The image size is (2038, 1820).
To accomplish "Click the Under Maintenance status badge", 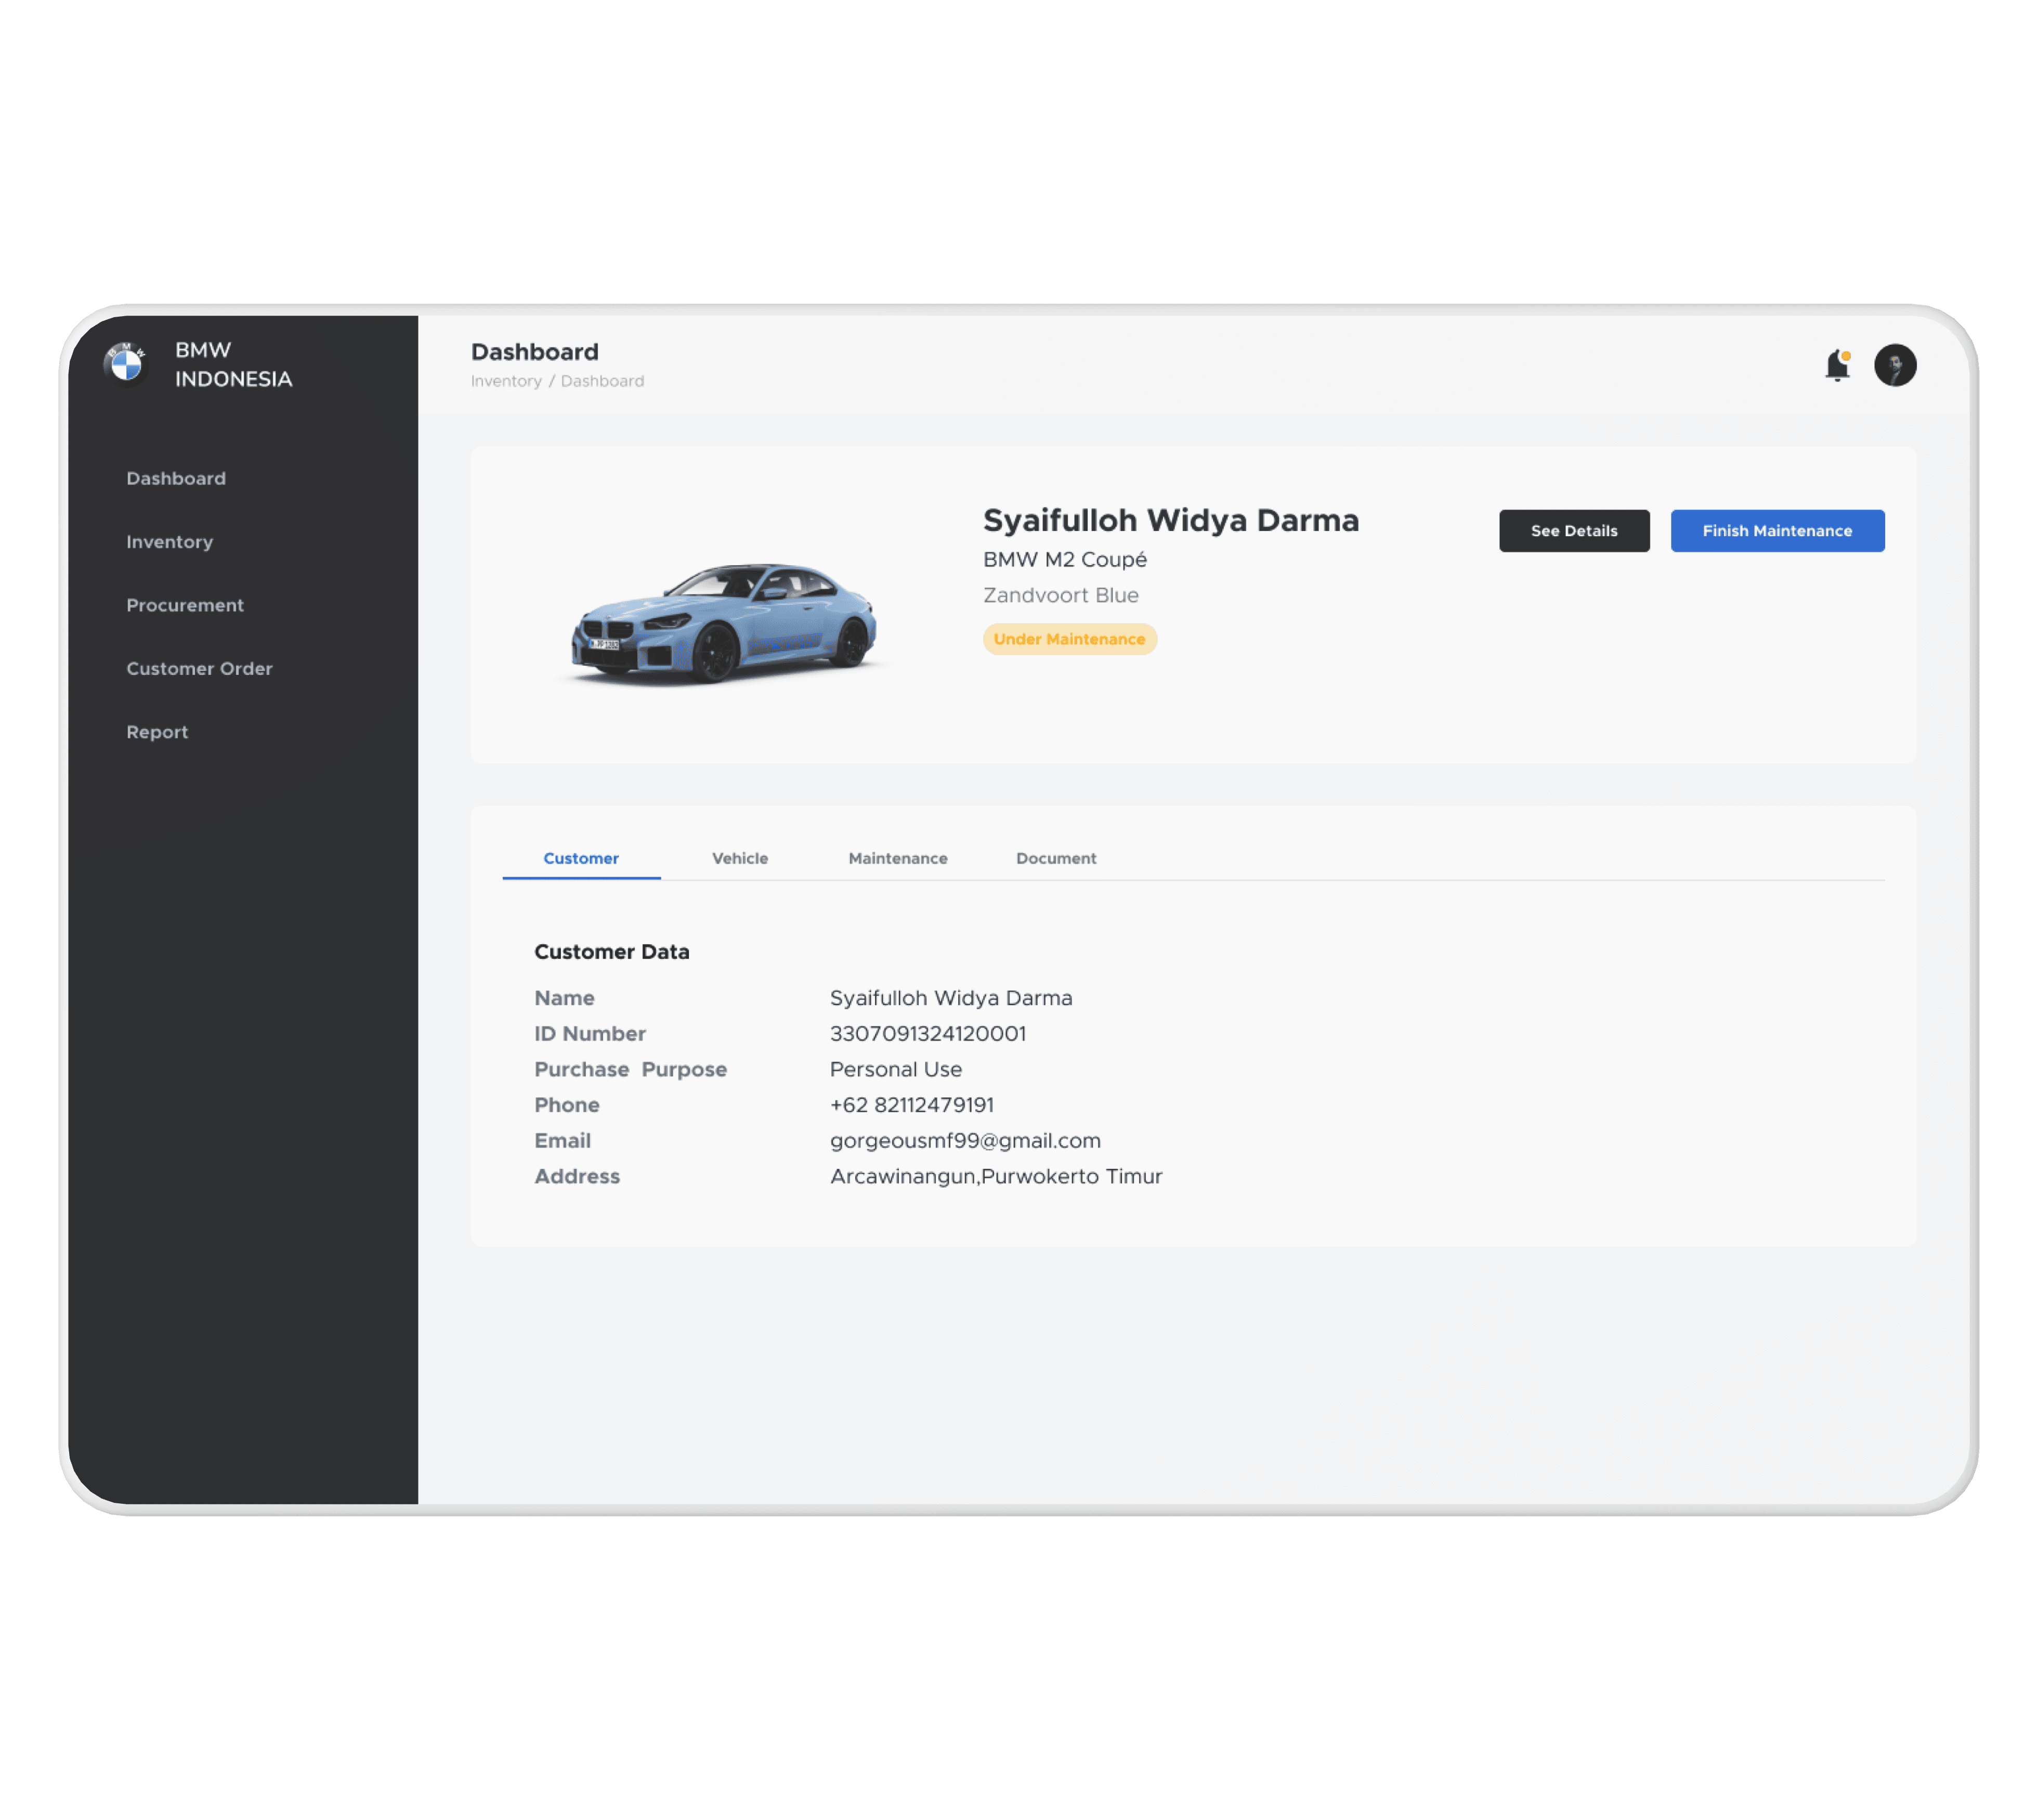I will [1069, 639].
